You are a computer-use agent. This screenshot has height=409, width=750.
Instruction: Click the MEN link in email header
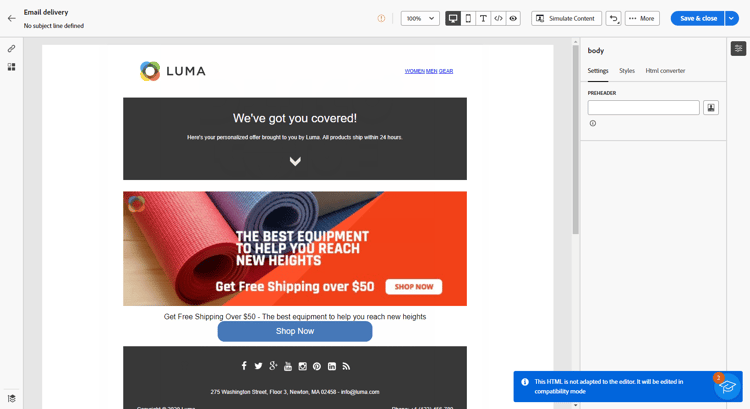click(x=431, y=71)
